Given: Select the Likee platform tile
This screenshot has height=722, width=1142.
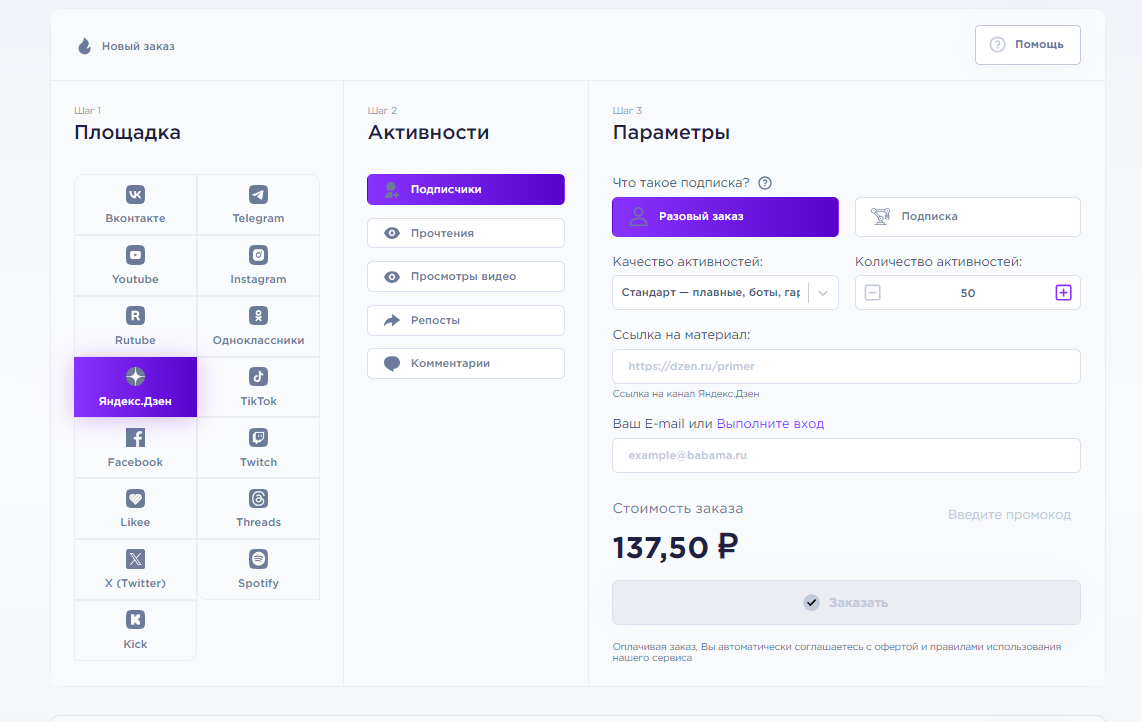Looking at the screenshot, I should click(x=135, y=509).
